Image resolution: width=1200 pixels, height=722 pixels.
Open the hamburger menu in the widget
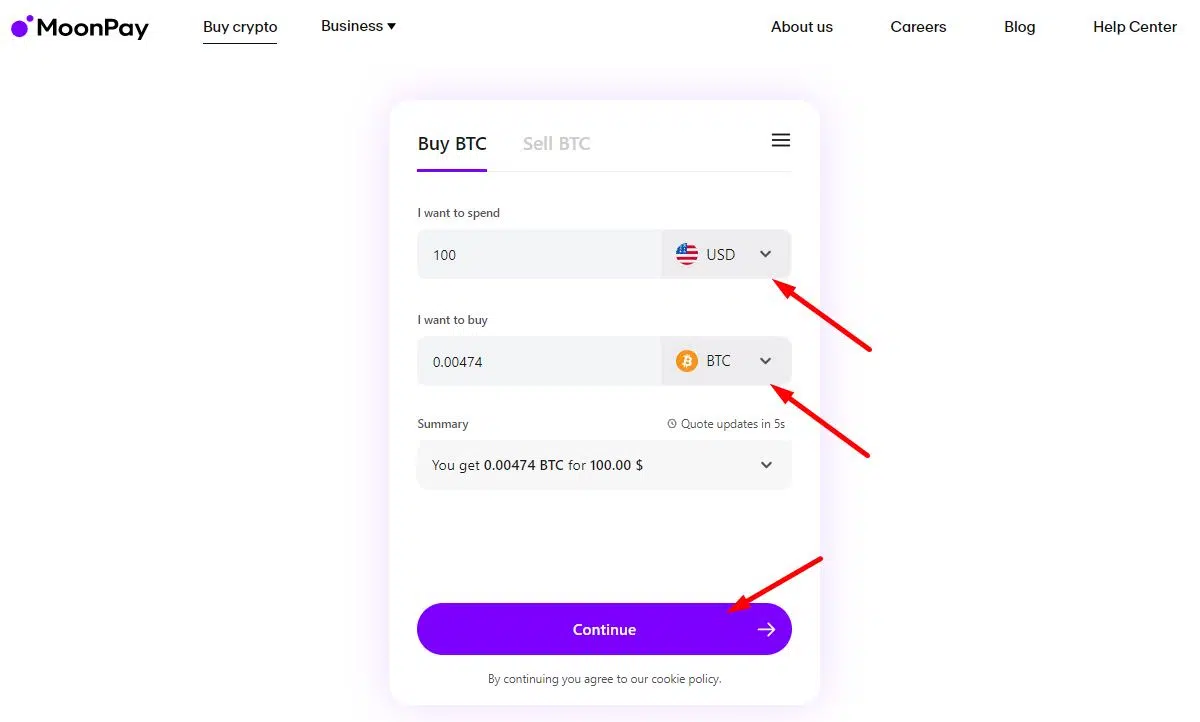click(x=781, y=141)
